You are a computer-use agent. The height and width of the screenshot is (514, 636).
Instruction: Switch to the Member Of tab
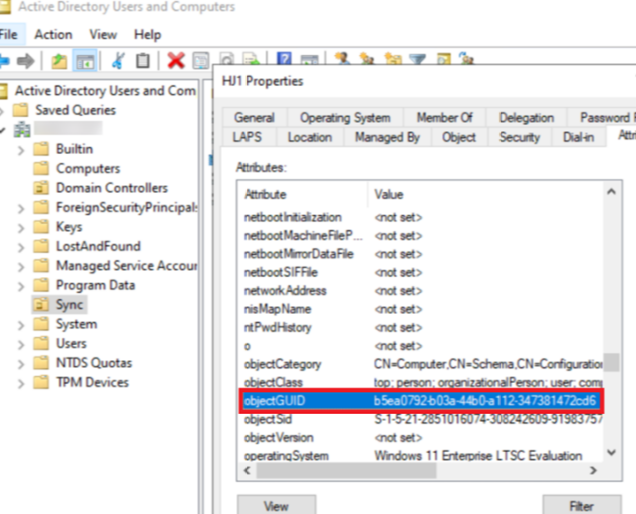coord(445,118)
